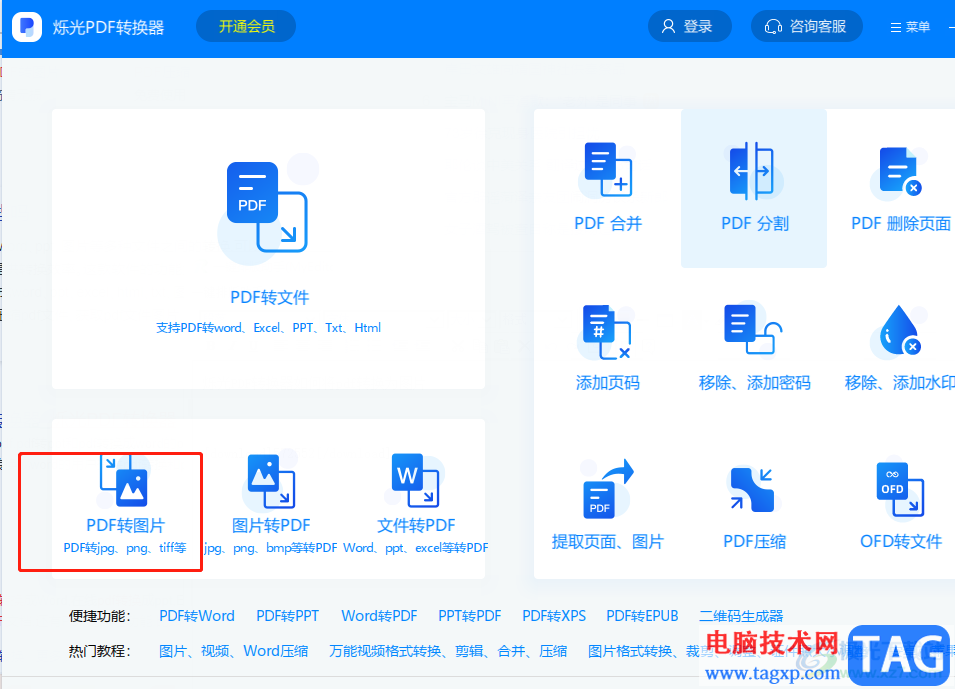Open the 菜单 hamburger menu
The width and height of the screenshot is (955, 689).
click(910, 27)
